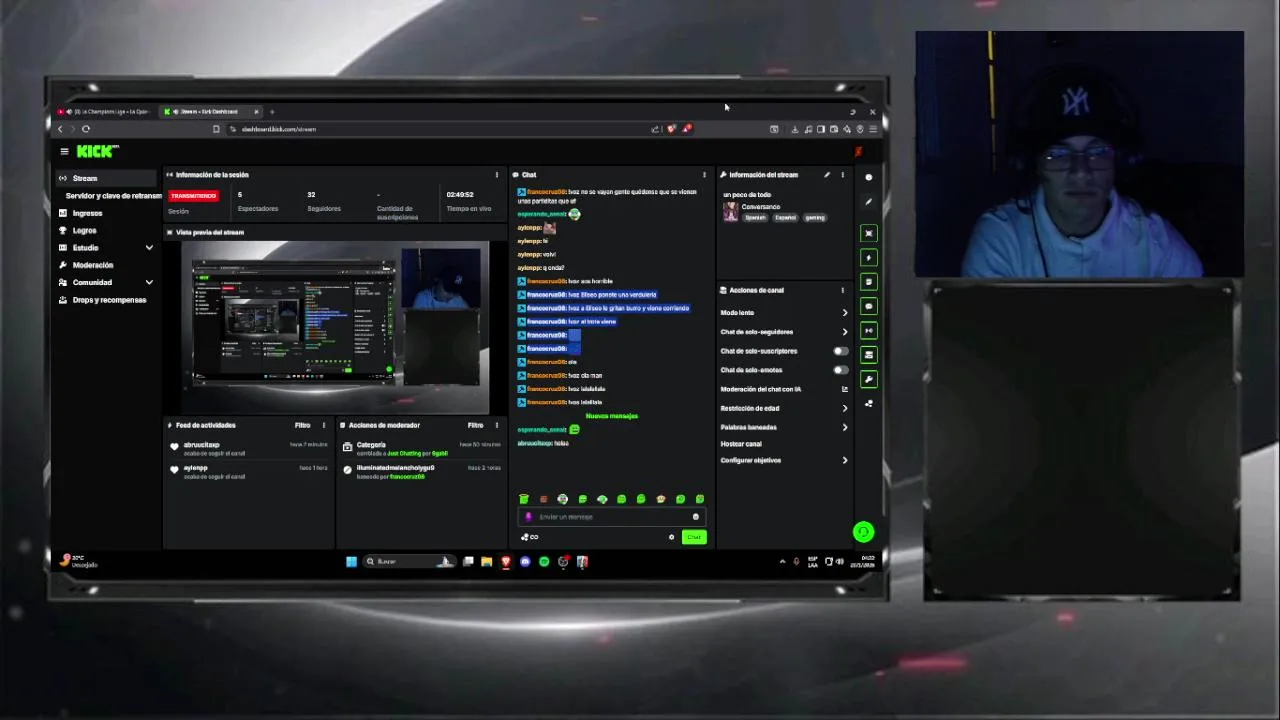
Task: Open Información del stream three-dot menu
Action: [842, 175]
